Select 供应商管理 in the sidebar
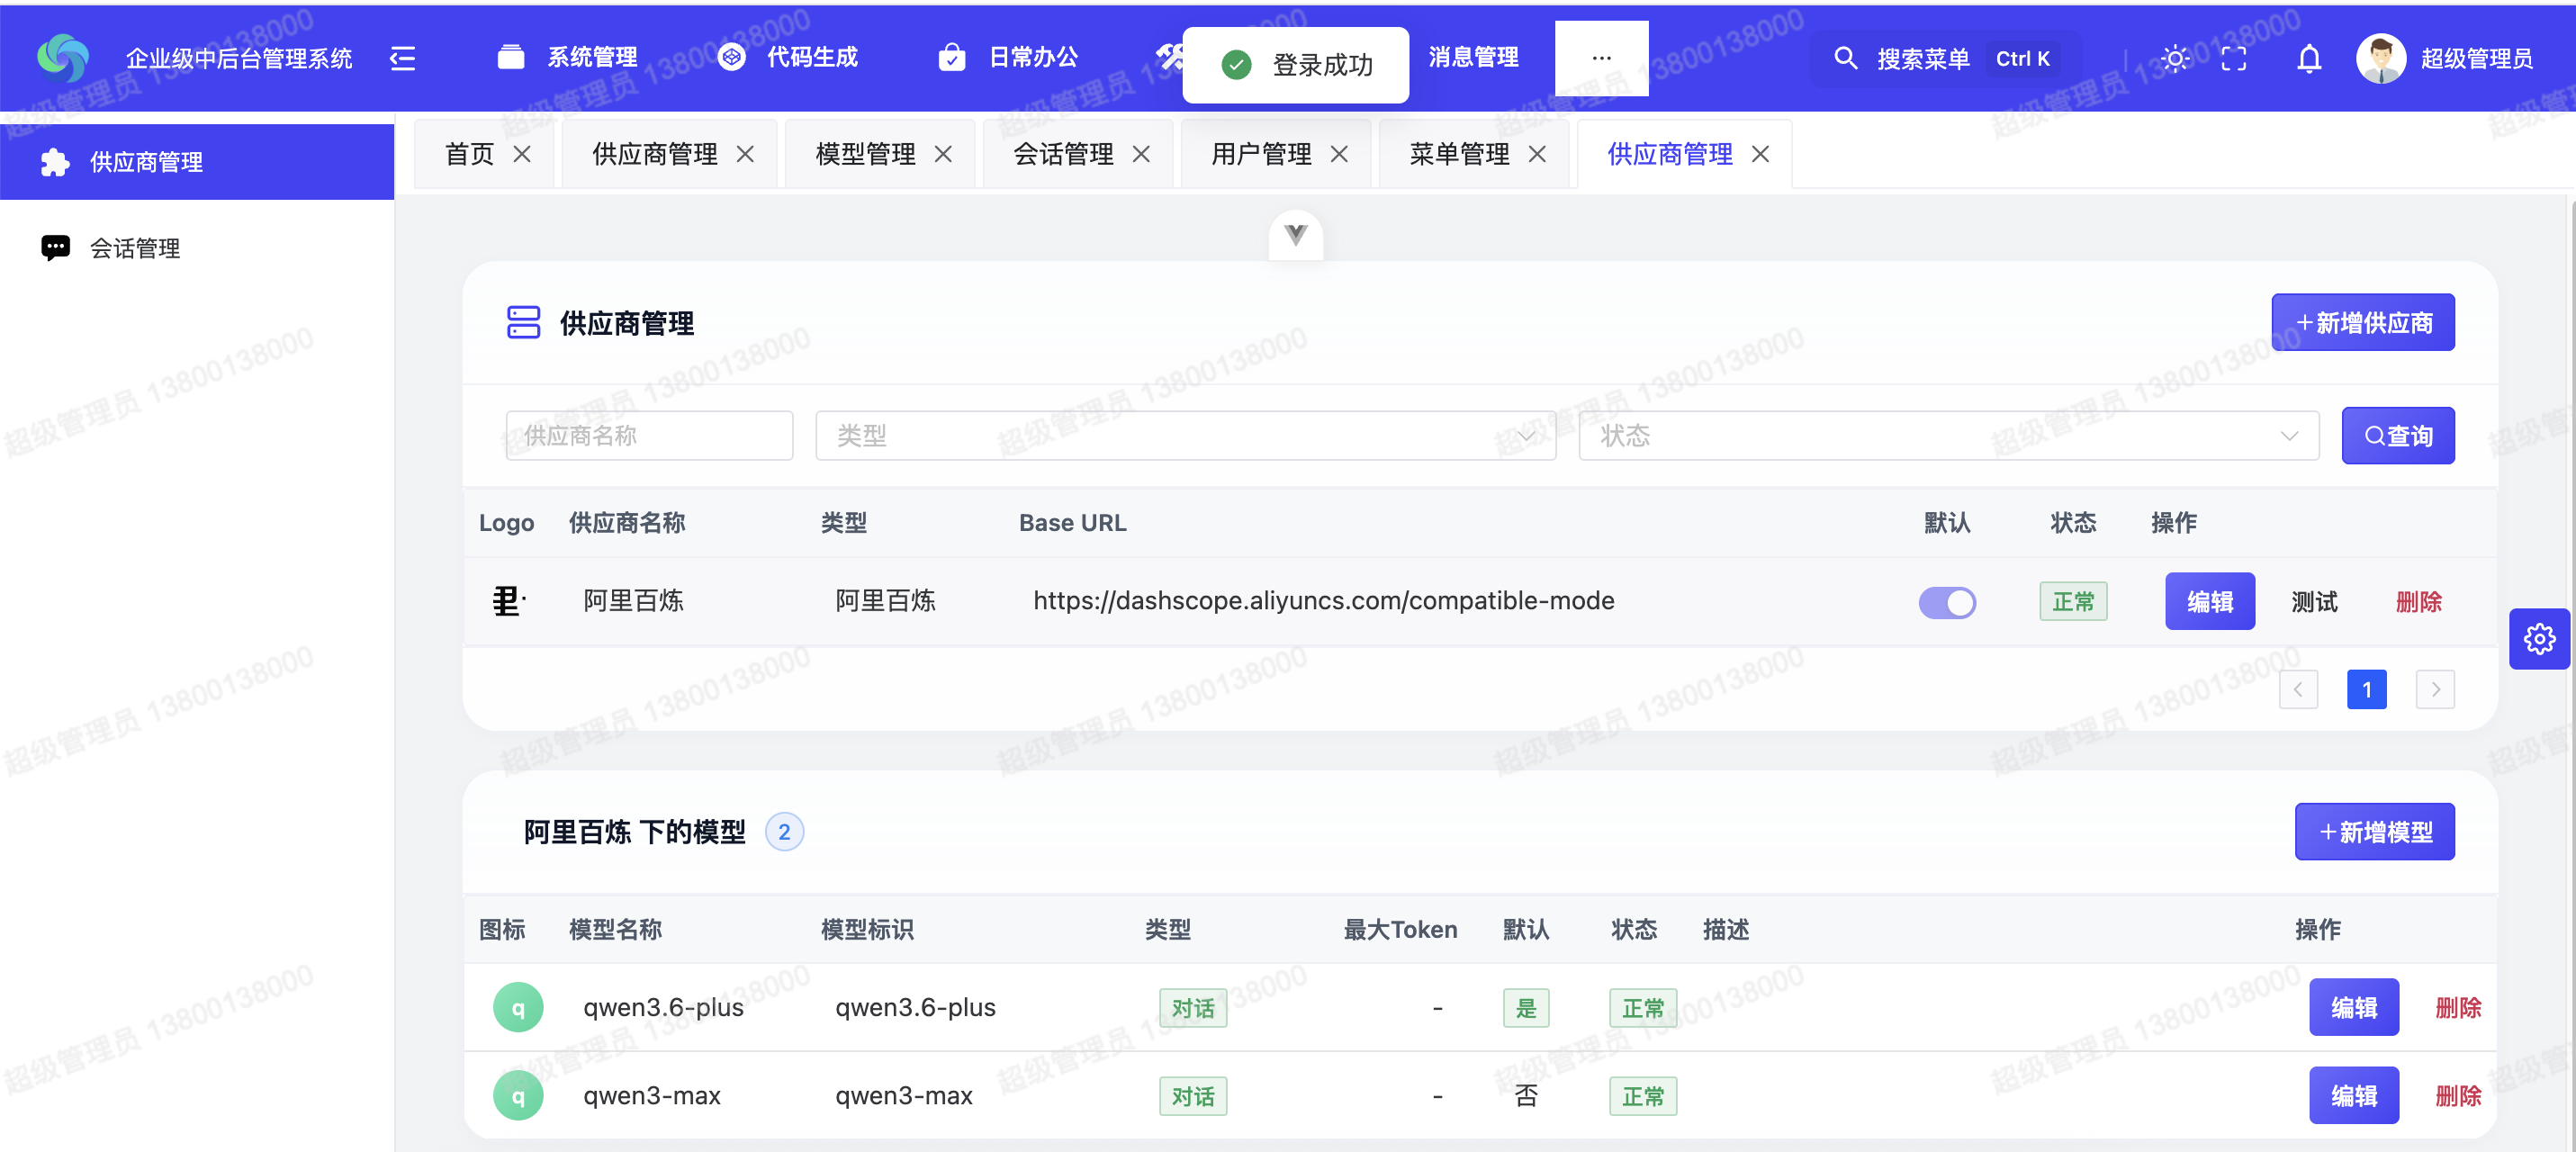The image size is (2576, 1152). pos(197,162)
